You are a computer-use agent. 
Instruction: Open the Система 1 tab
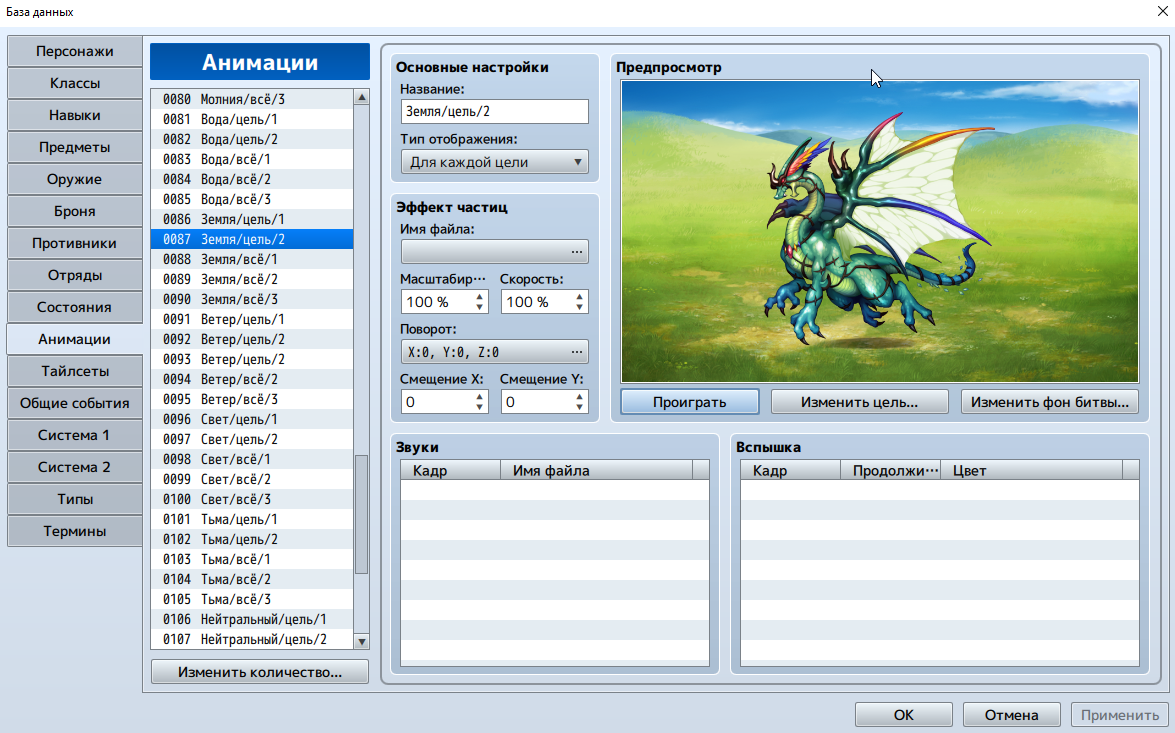coord(75,435)
